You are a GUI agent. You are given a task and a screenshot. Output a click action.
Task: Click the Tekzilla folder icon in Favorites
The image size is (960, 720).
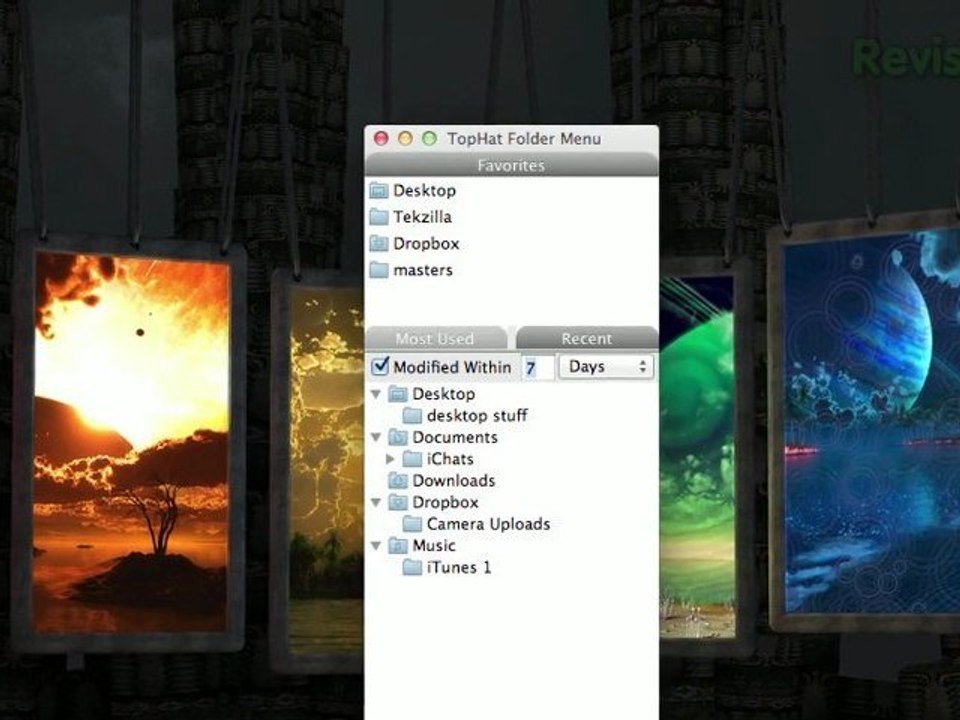coord(379,217)
